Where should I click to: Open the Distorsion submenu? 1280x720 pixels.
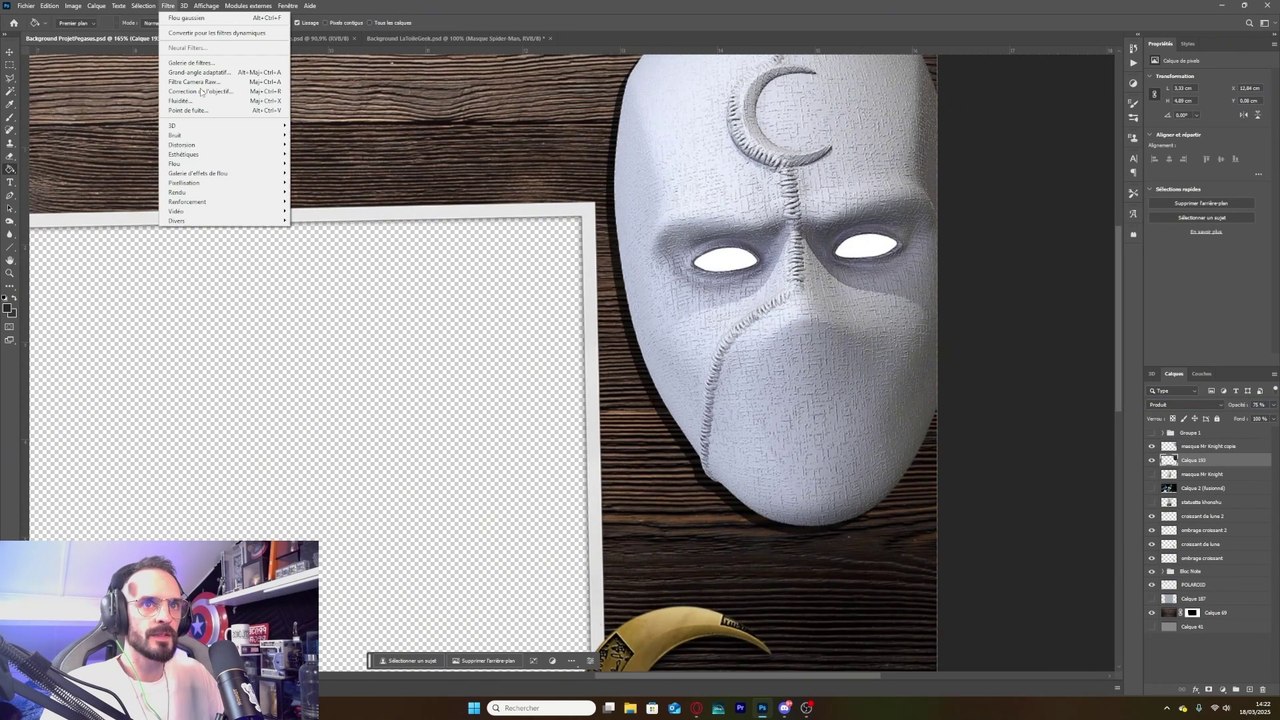pos(225,145)
